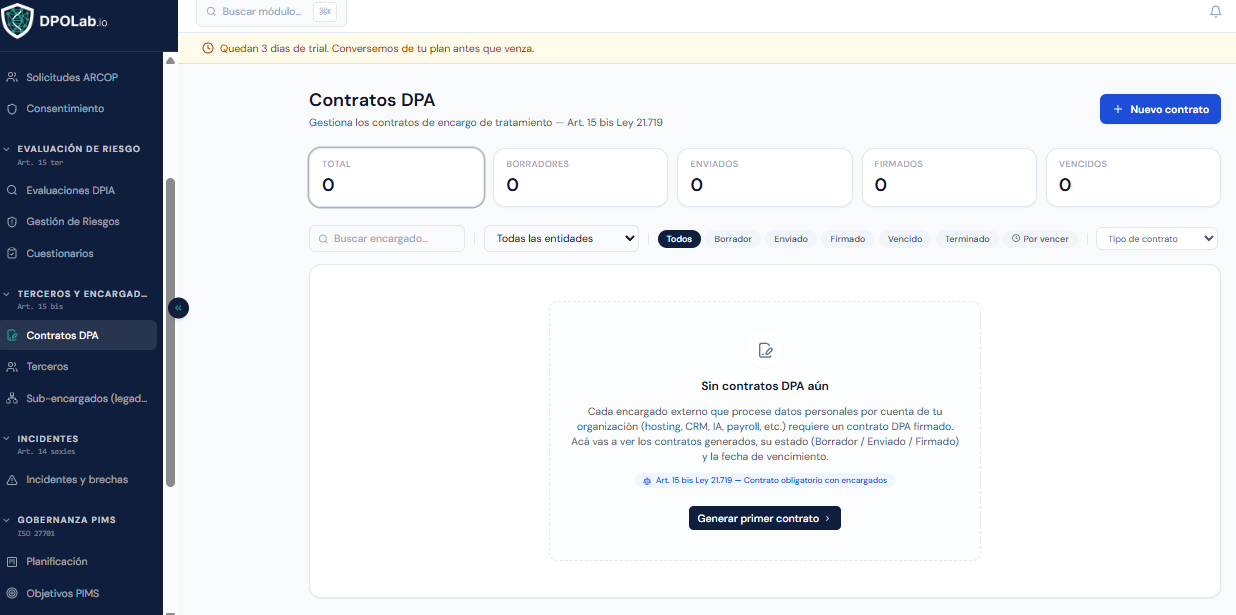This screenshot has height=615, width=1236.
Task: Click the Evaluaciones DPIA magnifier icon
Action: click(x=12, y=190)
